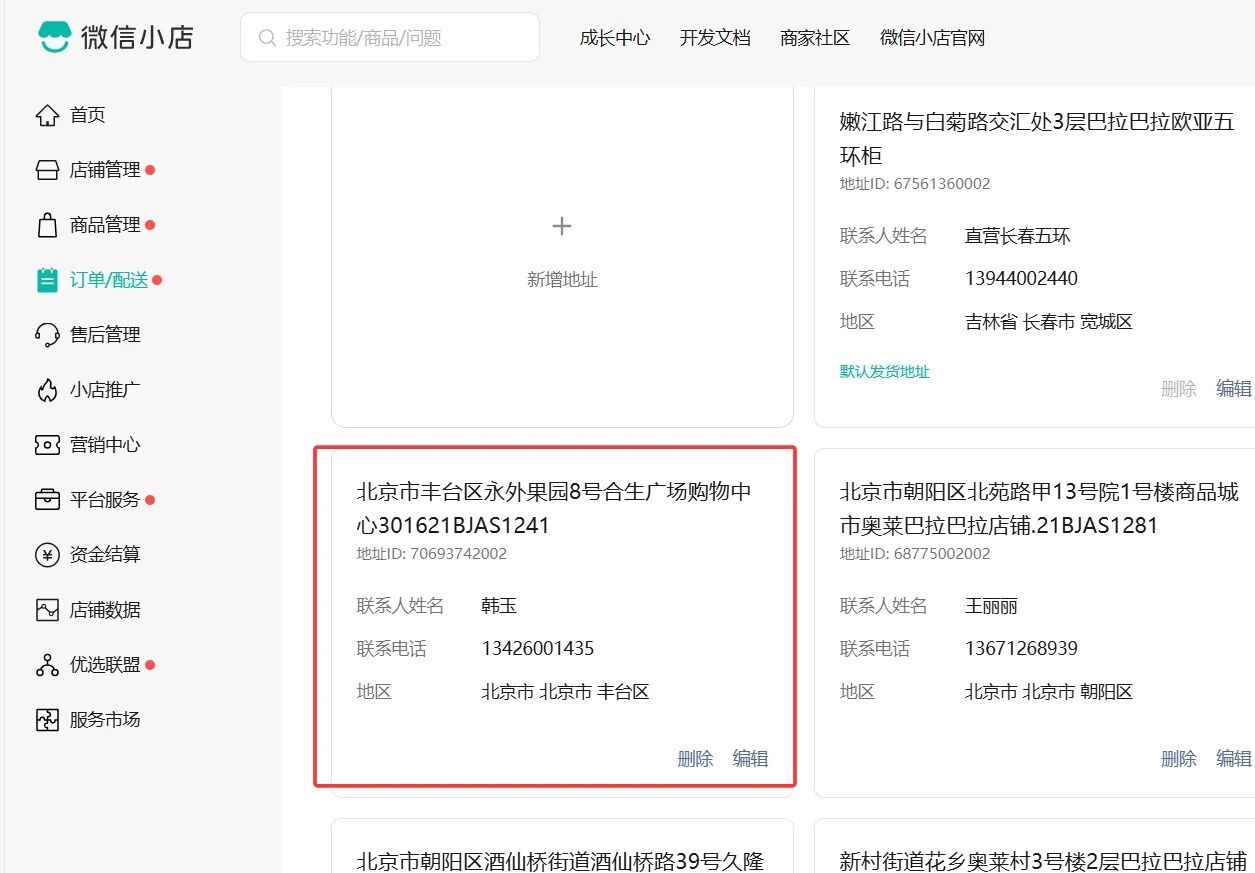Select 优选联盟 menu item
The image size is (1255, 873).
pos(105,665)
